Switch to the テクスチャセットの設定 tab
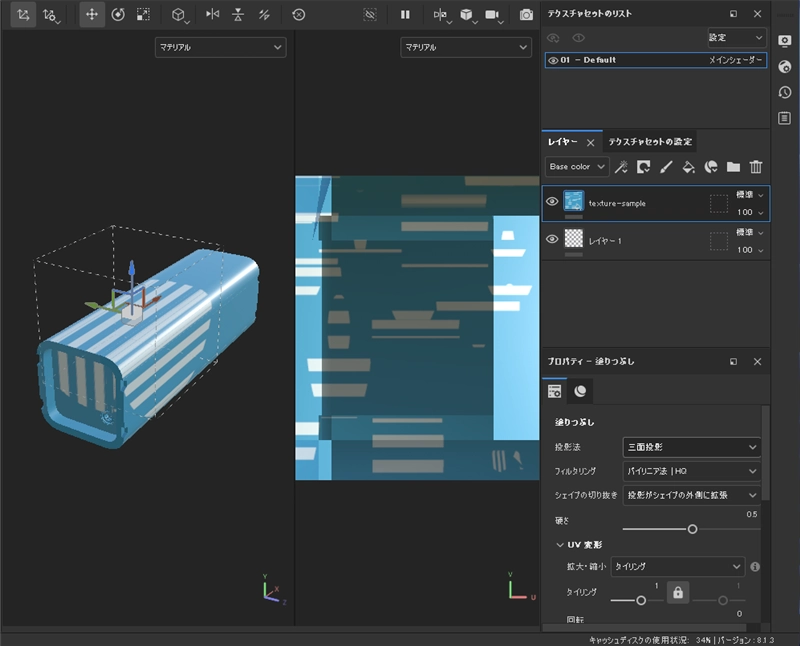This screenshot has height=646, width=800. coord(650,142)
